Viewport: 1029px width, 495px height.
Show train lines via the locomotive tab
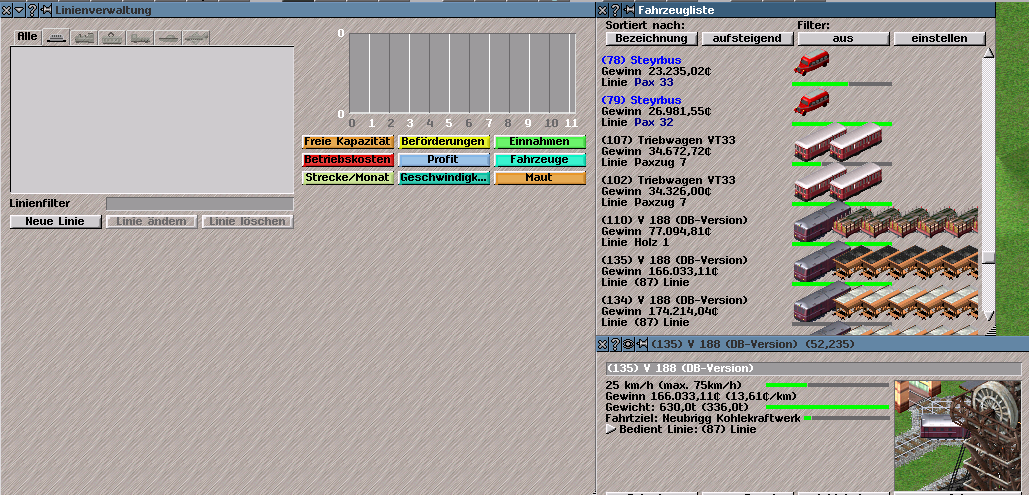[85, 37]
